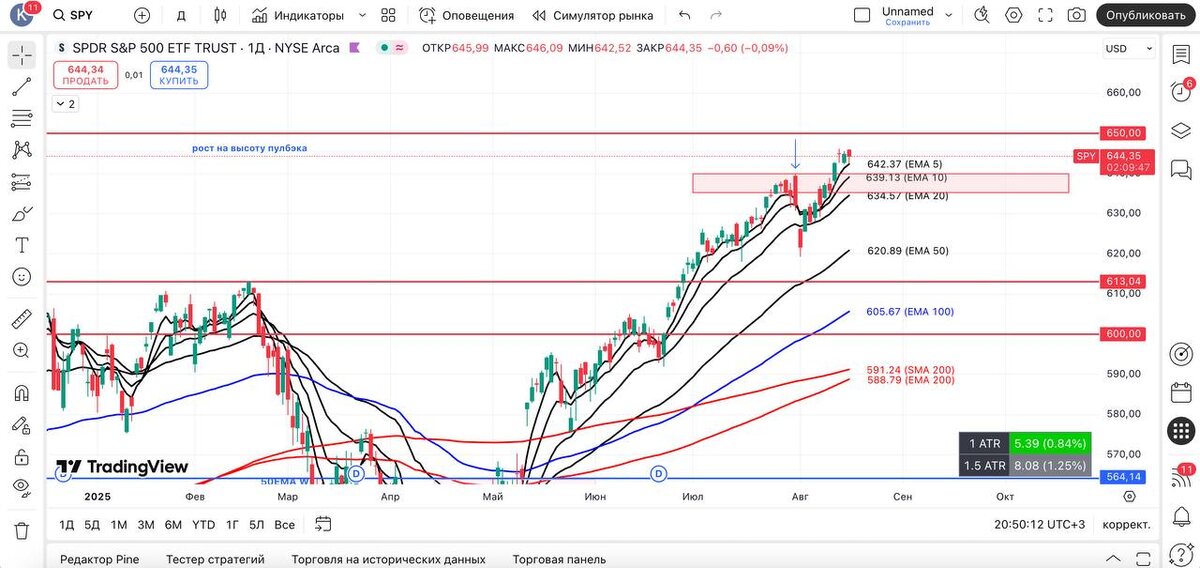This screenshot has height=568, width=1200.
Task: Open the Fibonacci and Gann tools
Action: pos(22,118)
